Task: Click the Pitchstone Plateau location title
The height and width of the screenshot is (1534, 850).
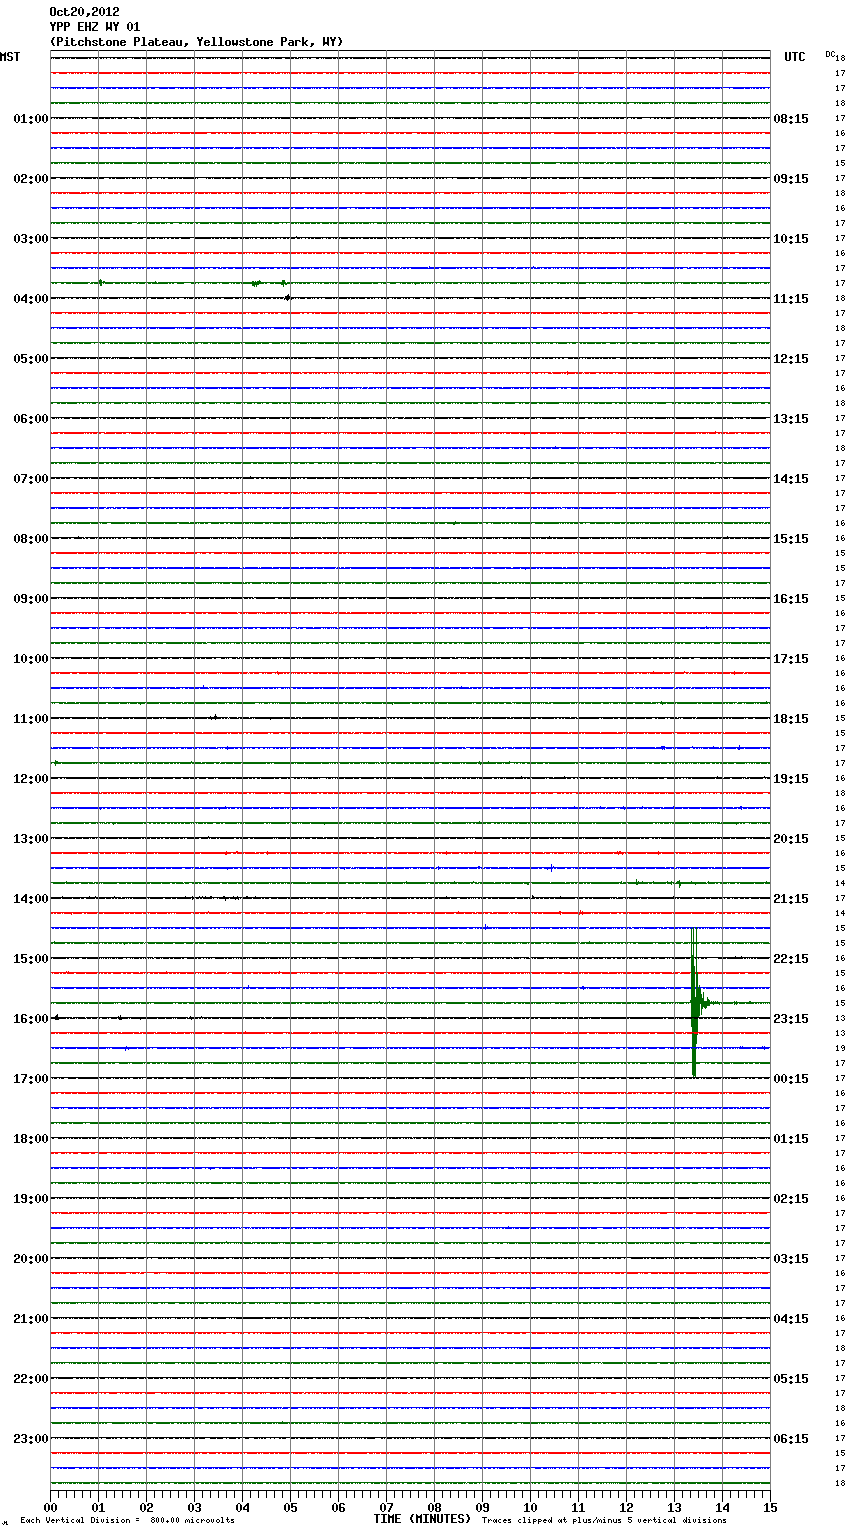Action: click(x=196, y=42)
